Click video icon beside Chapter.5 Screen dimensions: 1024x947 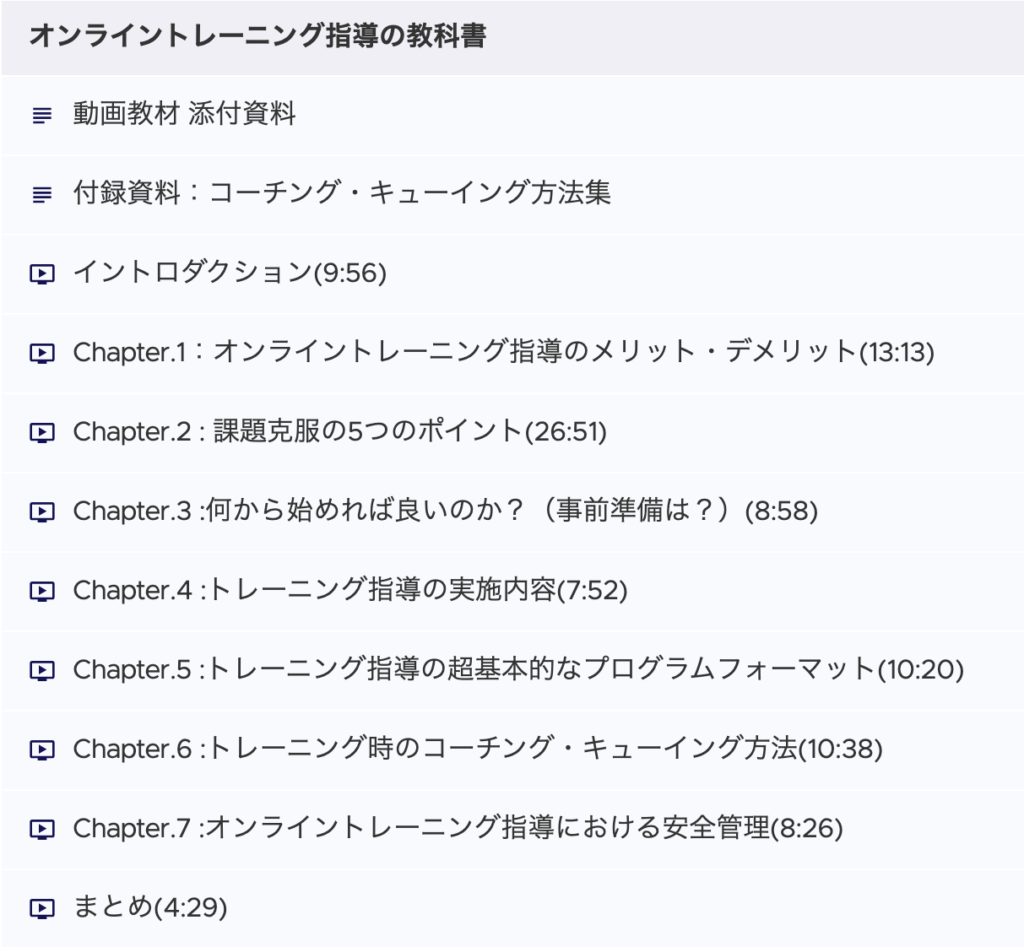tap(42, 671)
